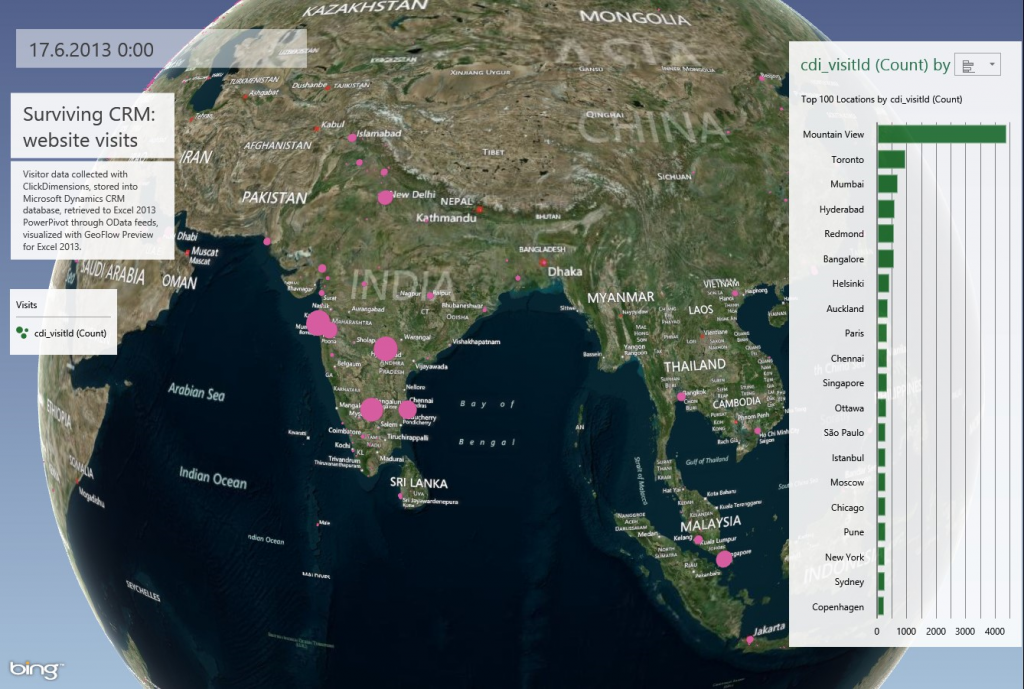Image resolution: width=1024 pixels, height=689 pixels.
Task: Click the '2000' value on chart axis
Action: (x=936, y=632)
